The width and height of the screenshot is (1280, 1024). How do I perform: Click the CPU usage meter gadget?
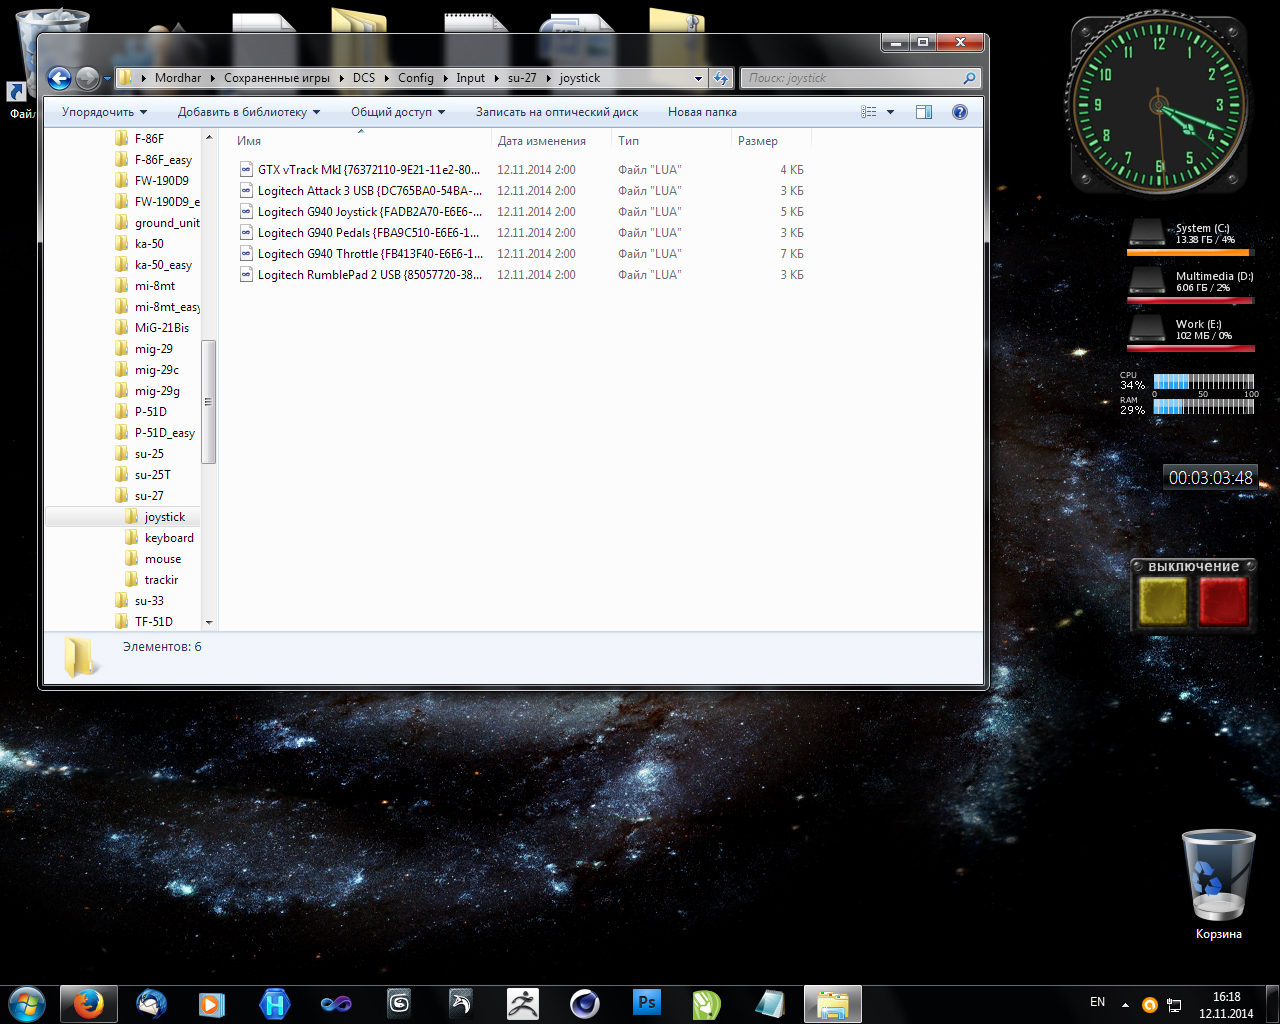tap(1188, 381)
